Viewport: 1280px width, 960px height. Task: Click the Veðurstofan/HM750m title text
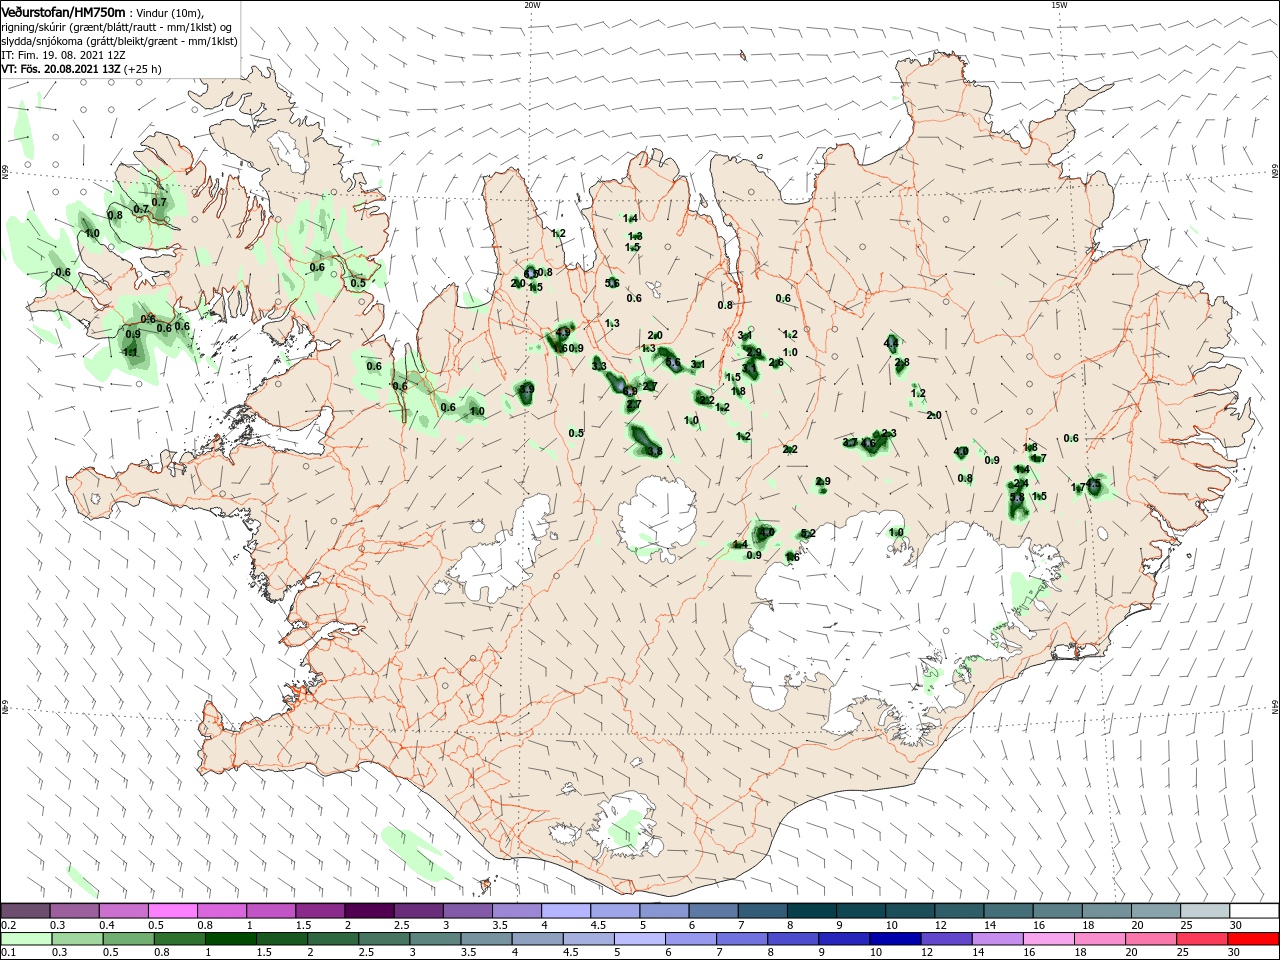[63, 11]
